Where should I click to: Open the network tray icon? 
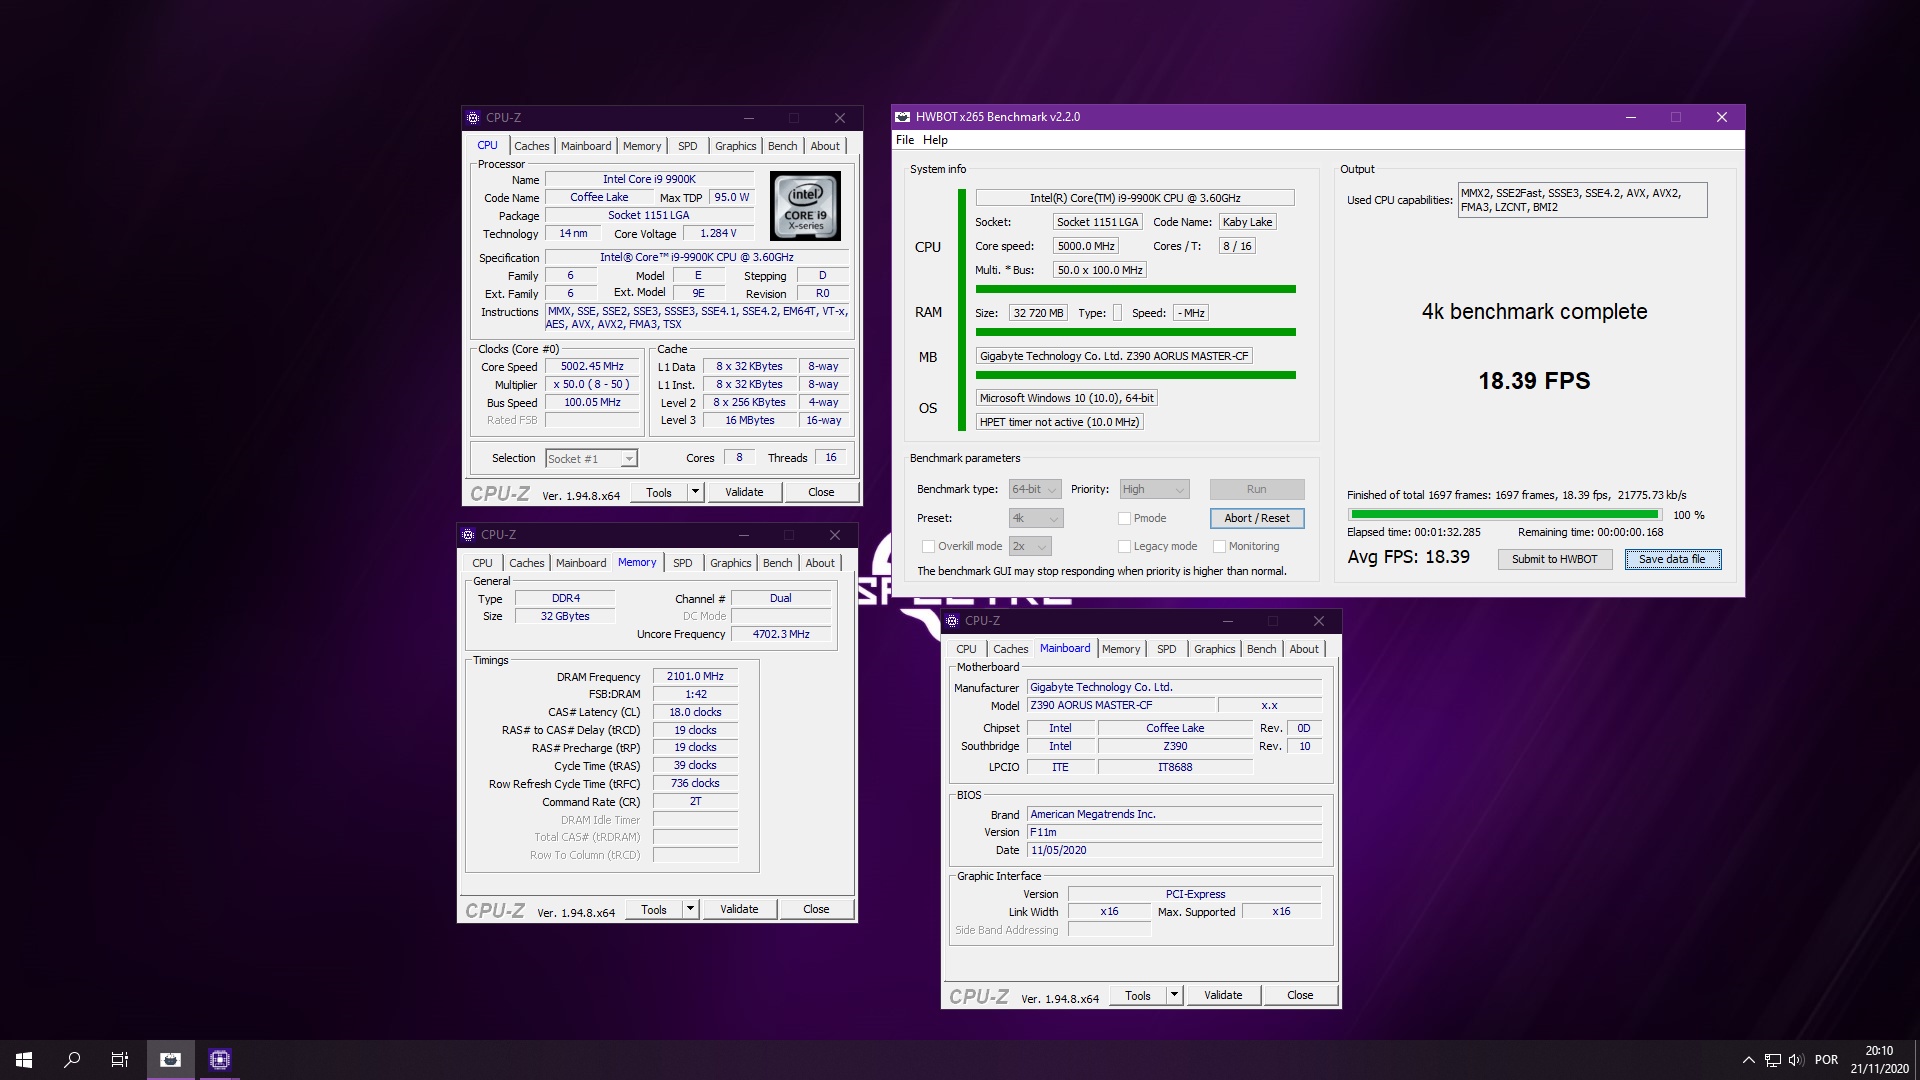pyautogui.click(x=1772, y=1060)
